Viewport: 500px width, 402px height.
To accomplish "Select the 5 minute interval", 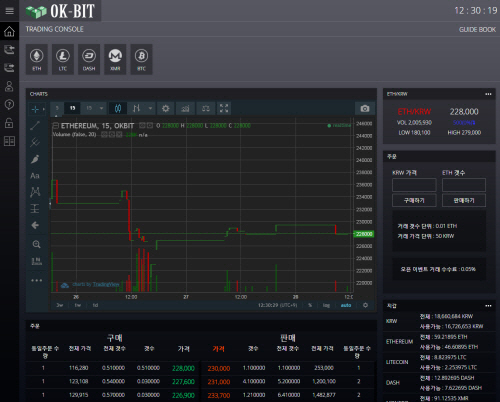I will pyautogui.click(x=57, y=108).
